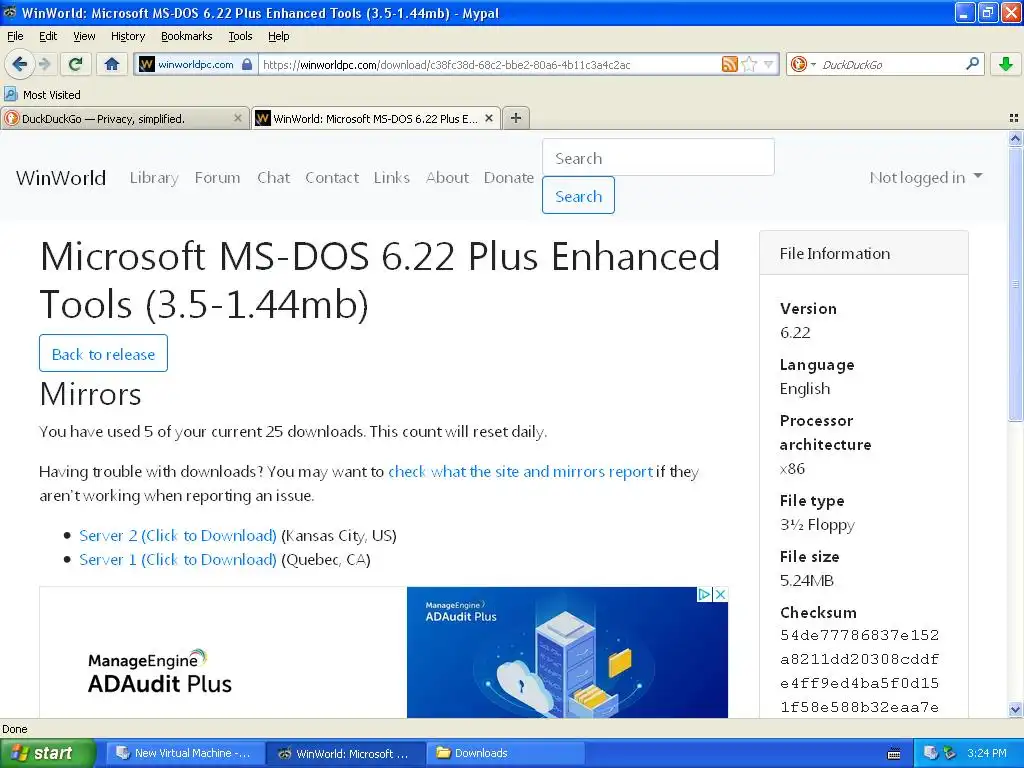Open the check what the site and mirrors report link
The width and height of the screenshot is (1024, 768).
coord(520,472)
